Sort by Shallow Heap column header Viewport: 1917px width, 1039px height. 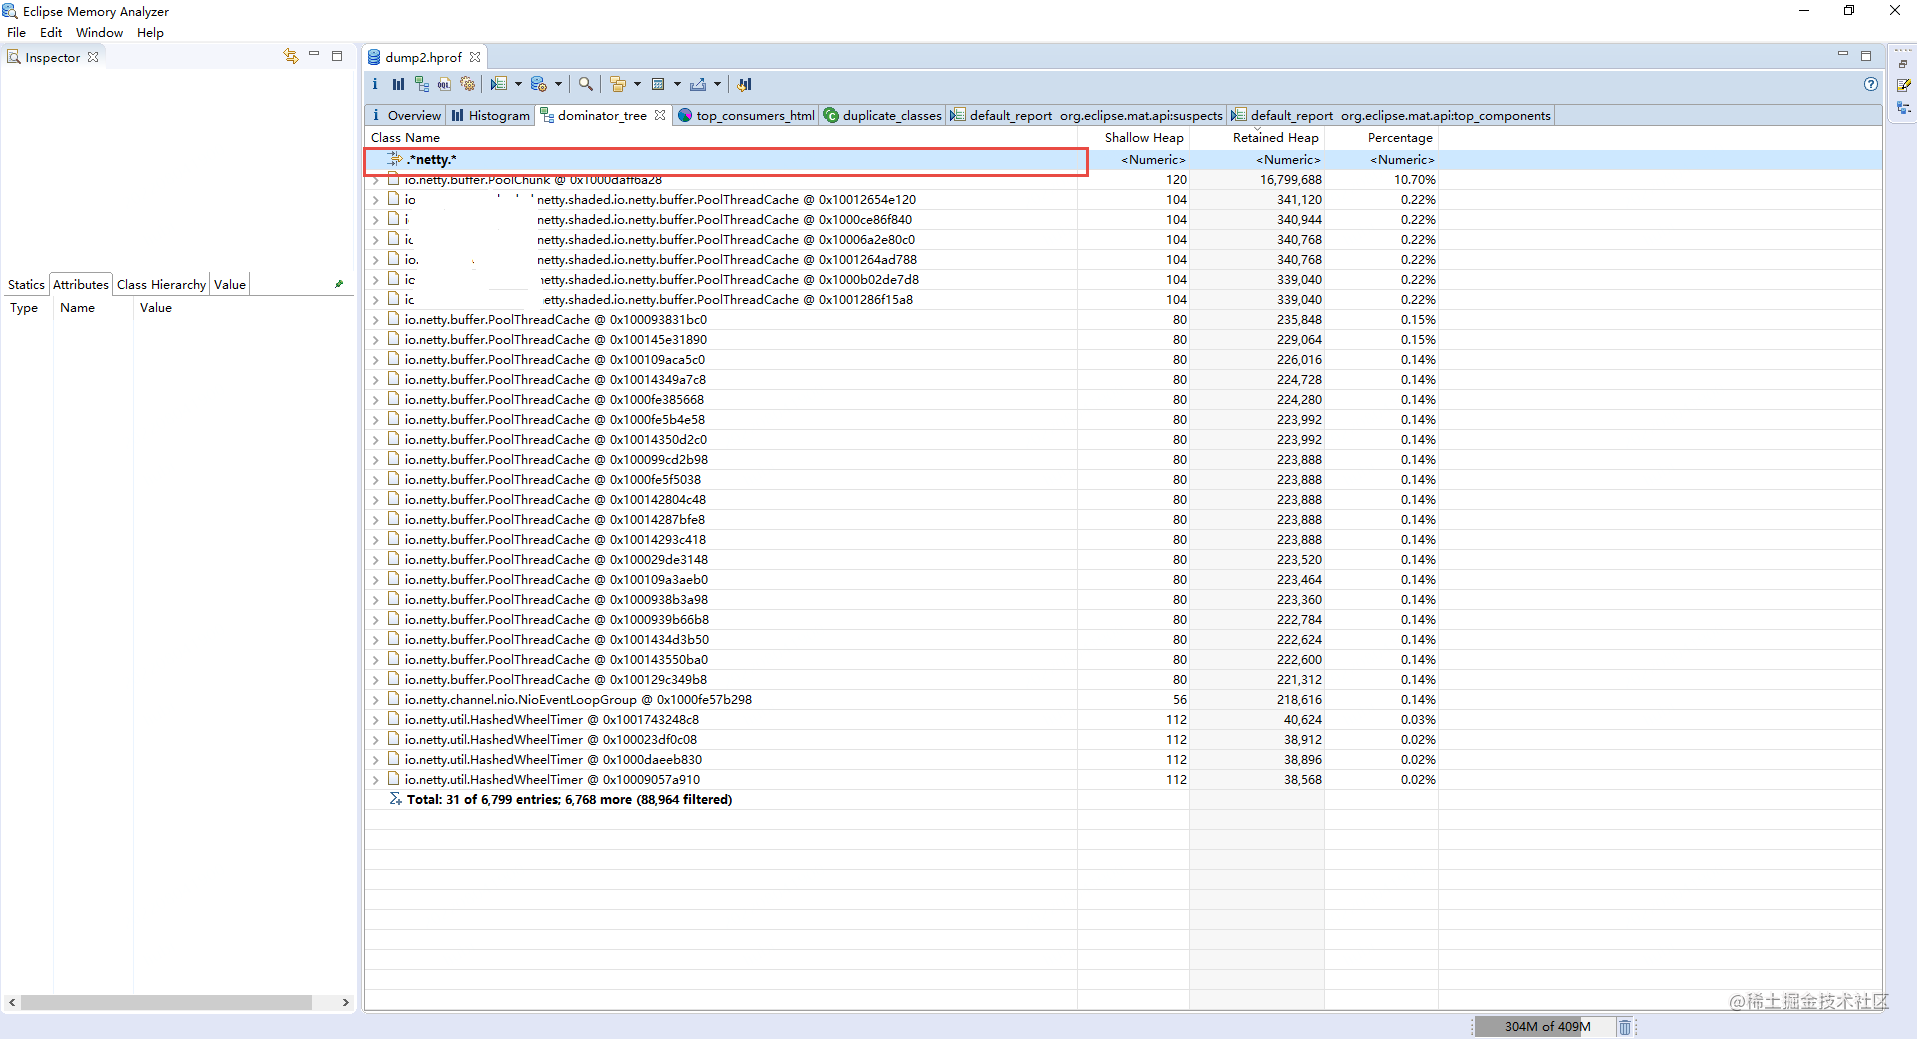(1144, 137)
